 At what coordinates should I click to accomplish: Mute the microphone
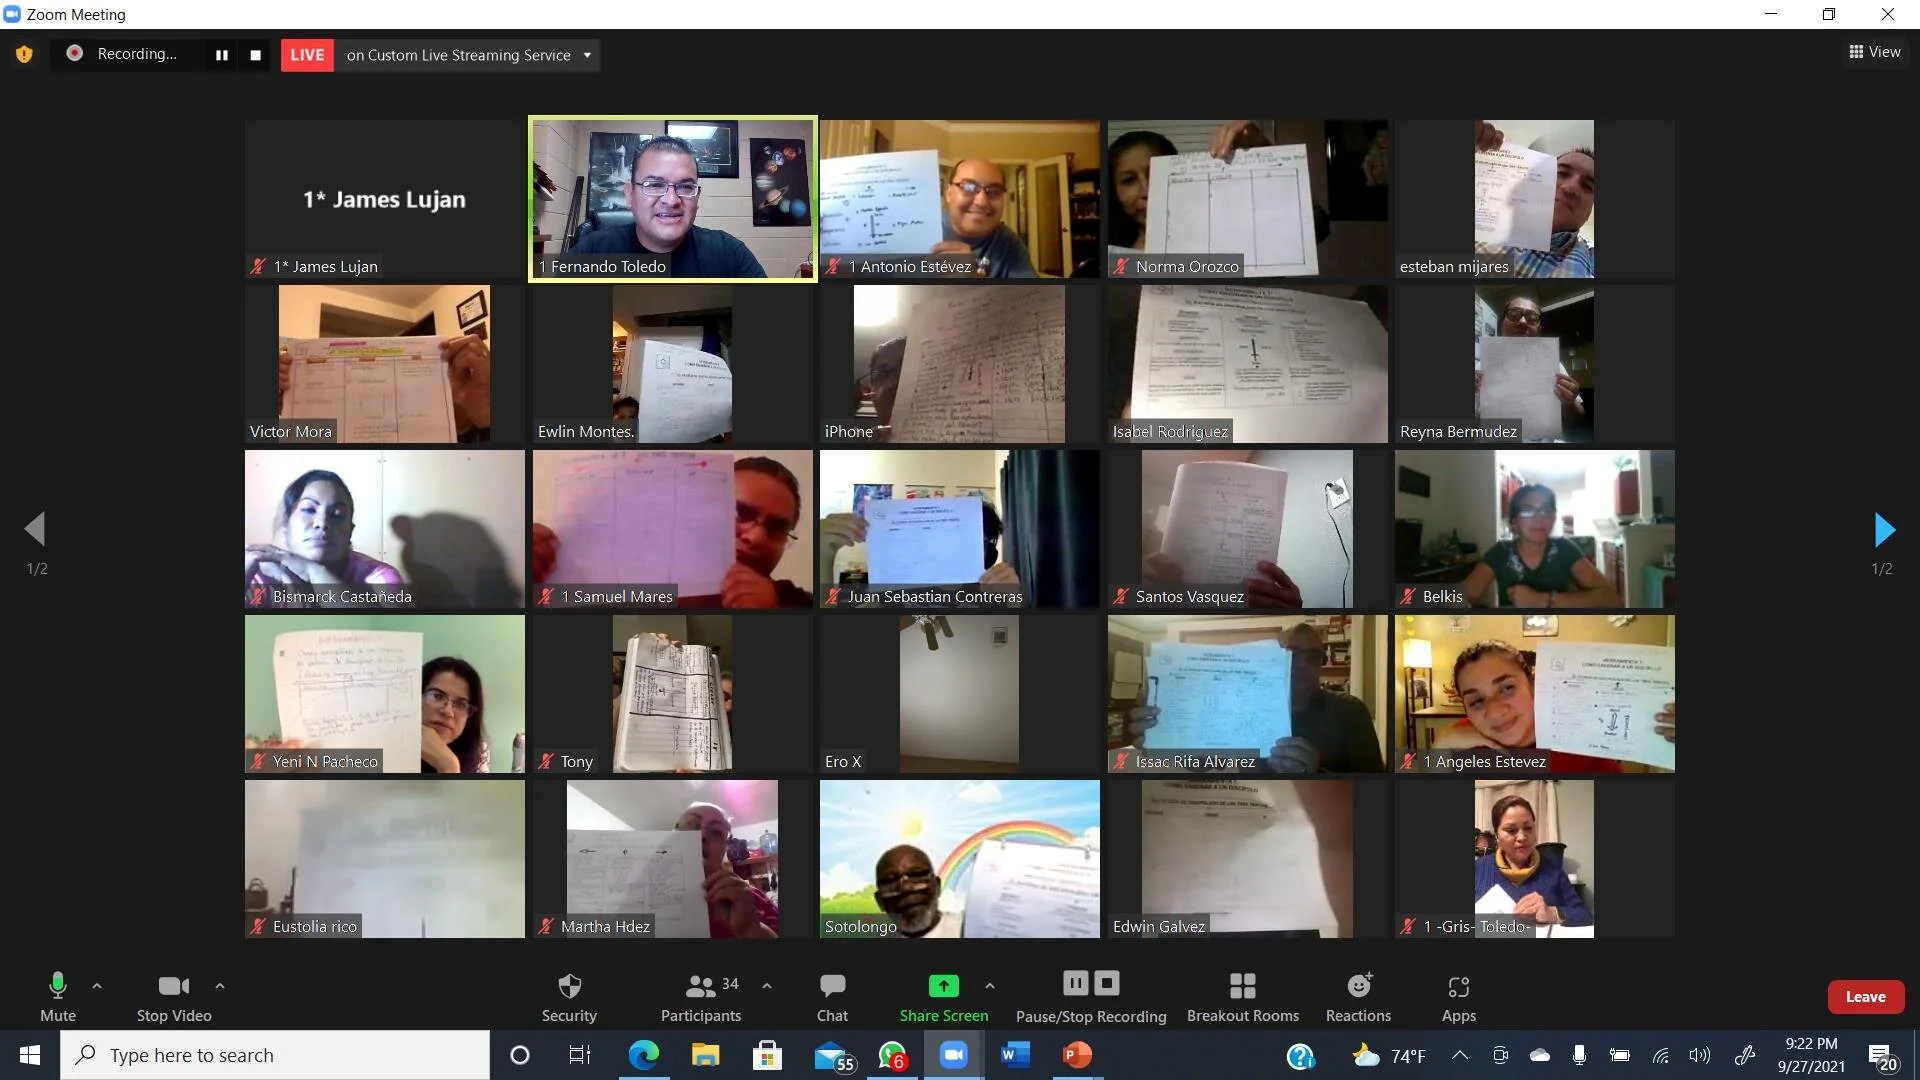pyautogui.click(x=57, y=995)
